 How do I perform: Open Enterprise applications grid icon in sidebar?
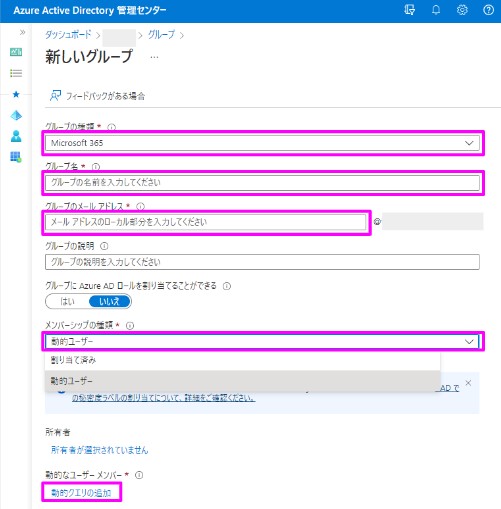16,157
